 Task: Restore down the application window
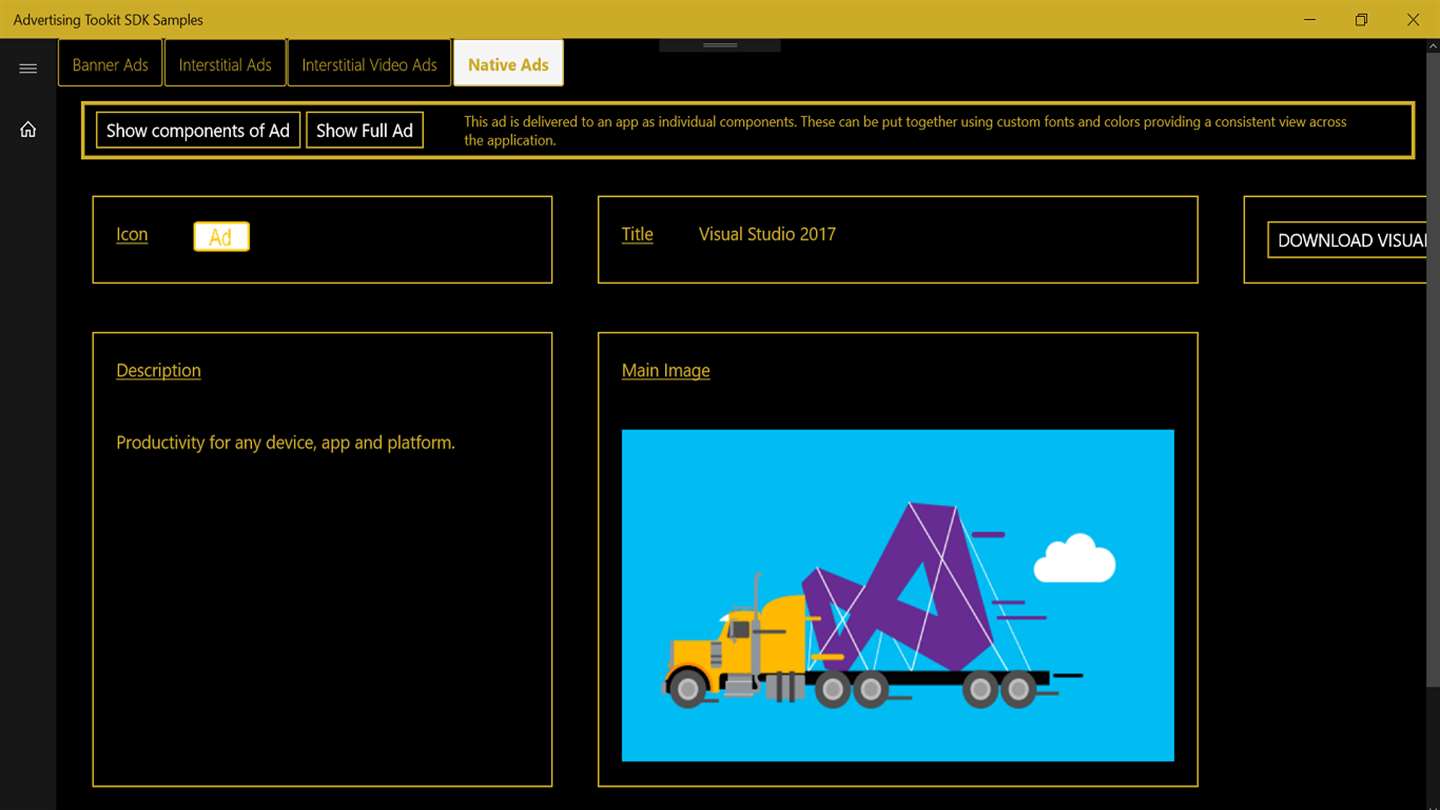tap(1361, 19)
